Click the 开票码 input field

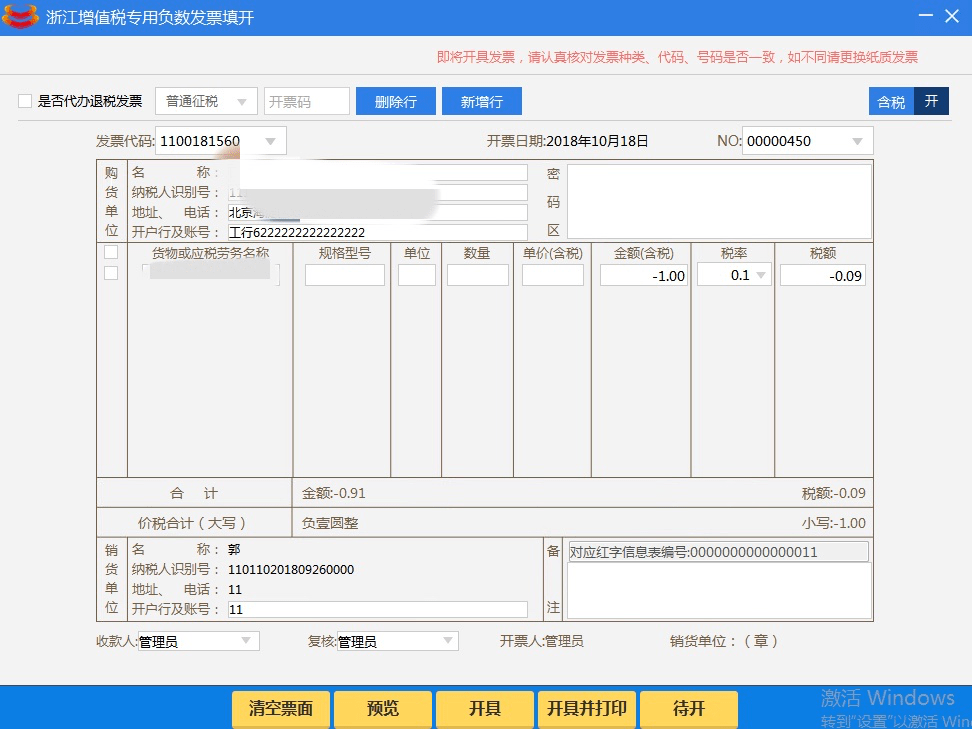pos(306,100)
